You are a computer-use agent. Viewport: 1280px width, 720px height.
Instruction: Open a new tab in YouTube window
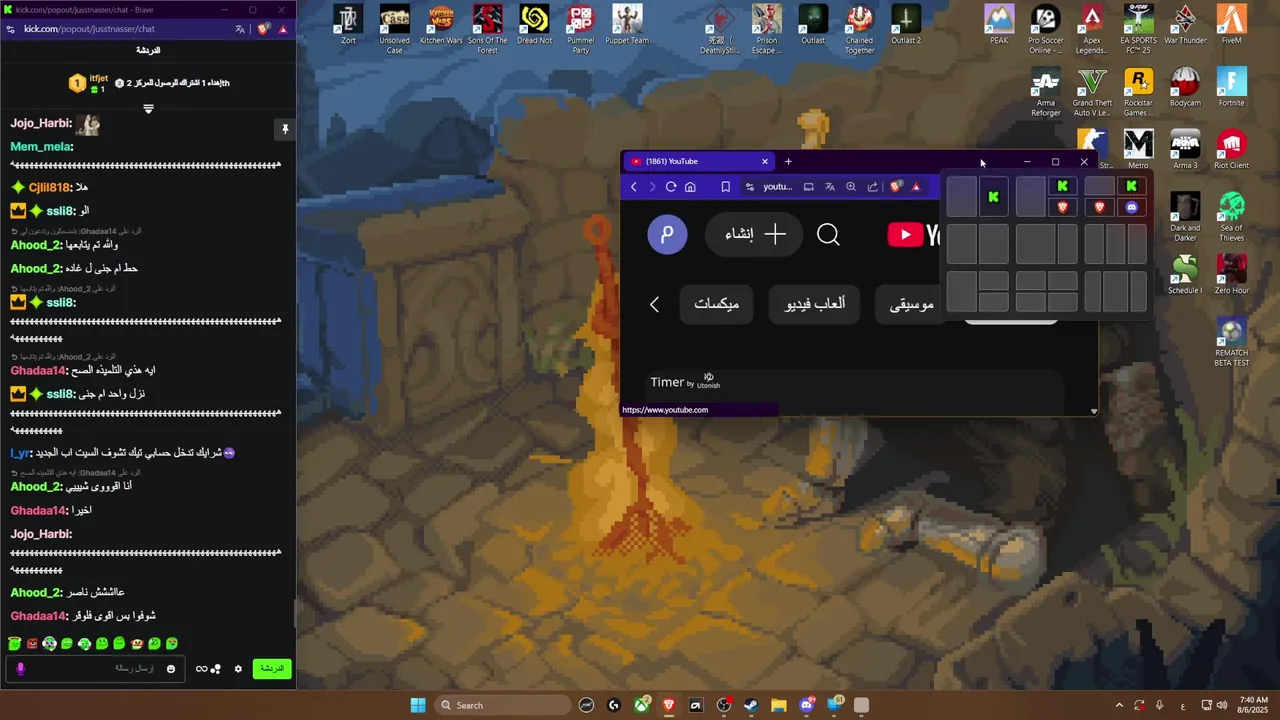pos(788,161)
